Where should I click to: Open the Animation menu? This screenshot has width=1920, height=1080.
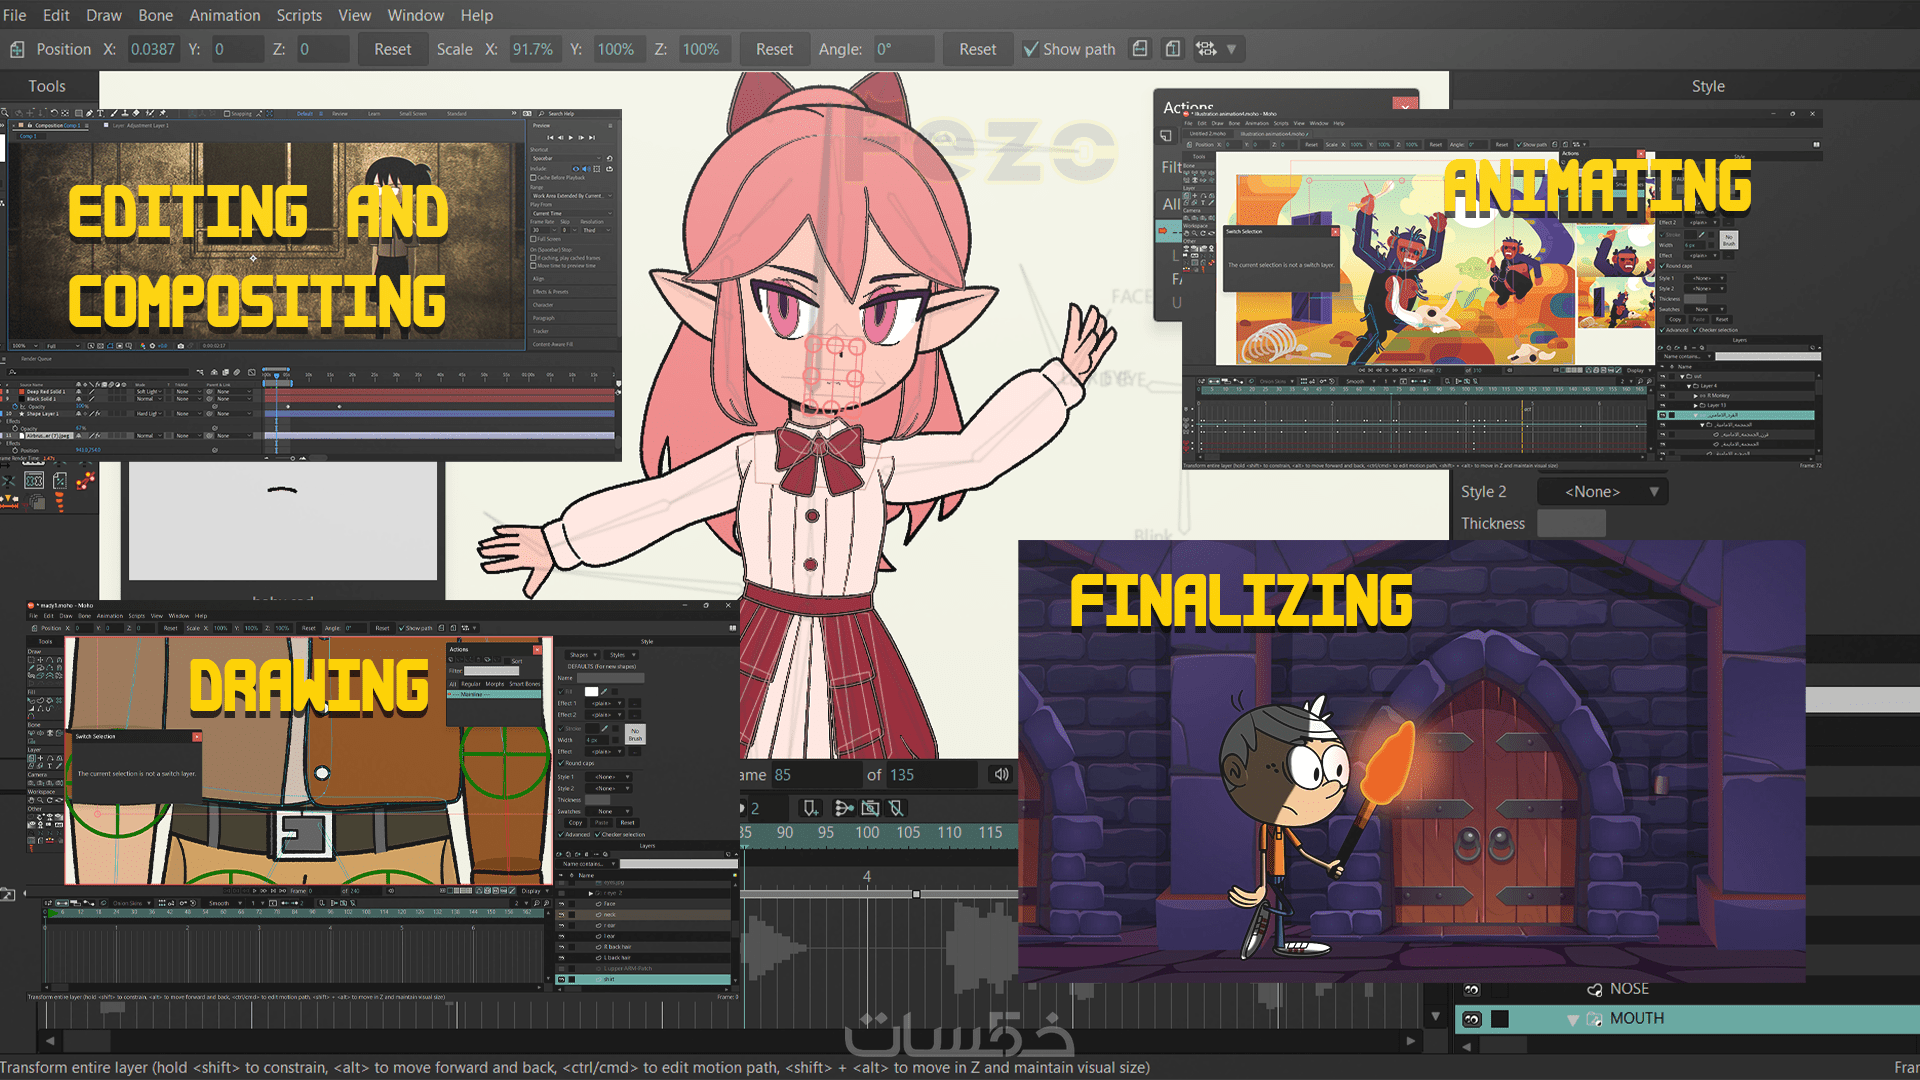pos(224,15)
